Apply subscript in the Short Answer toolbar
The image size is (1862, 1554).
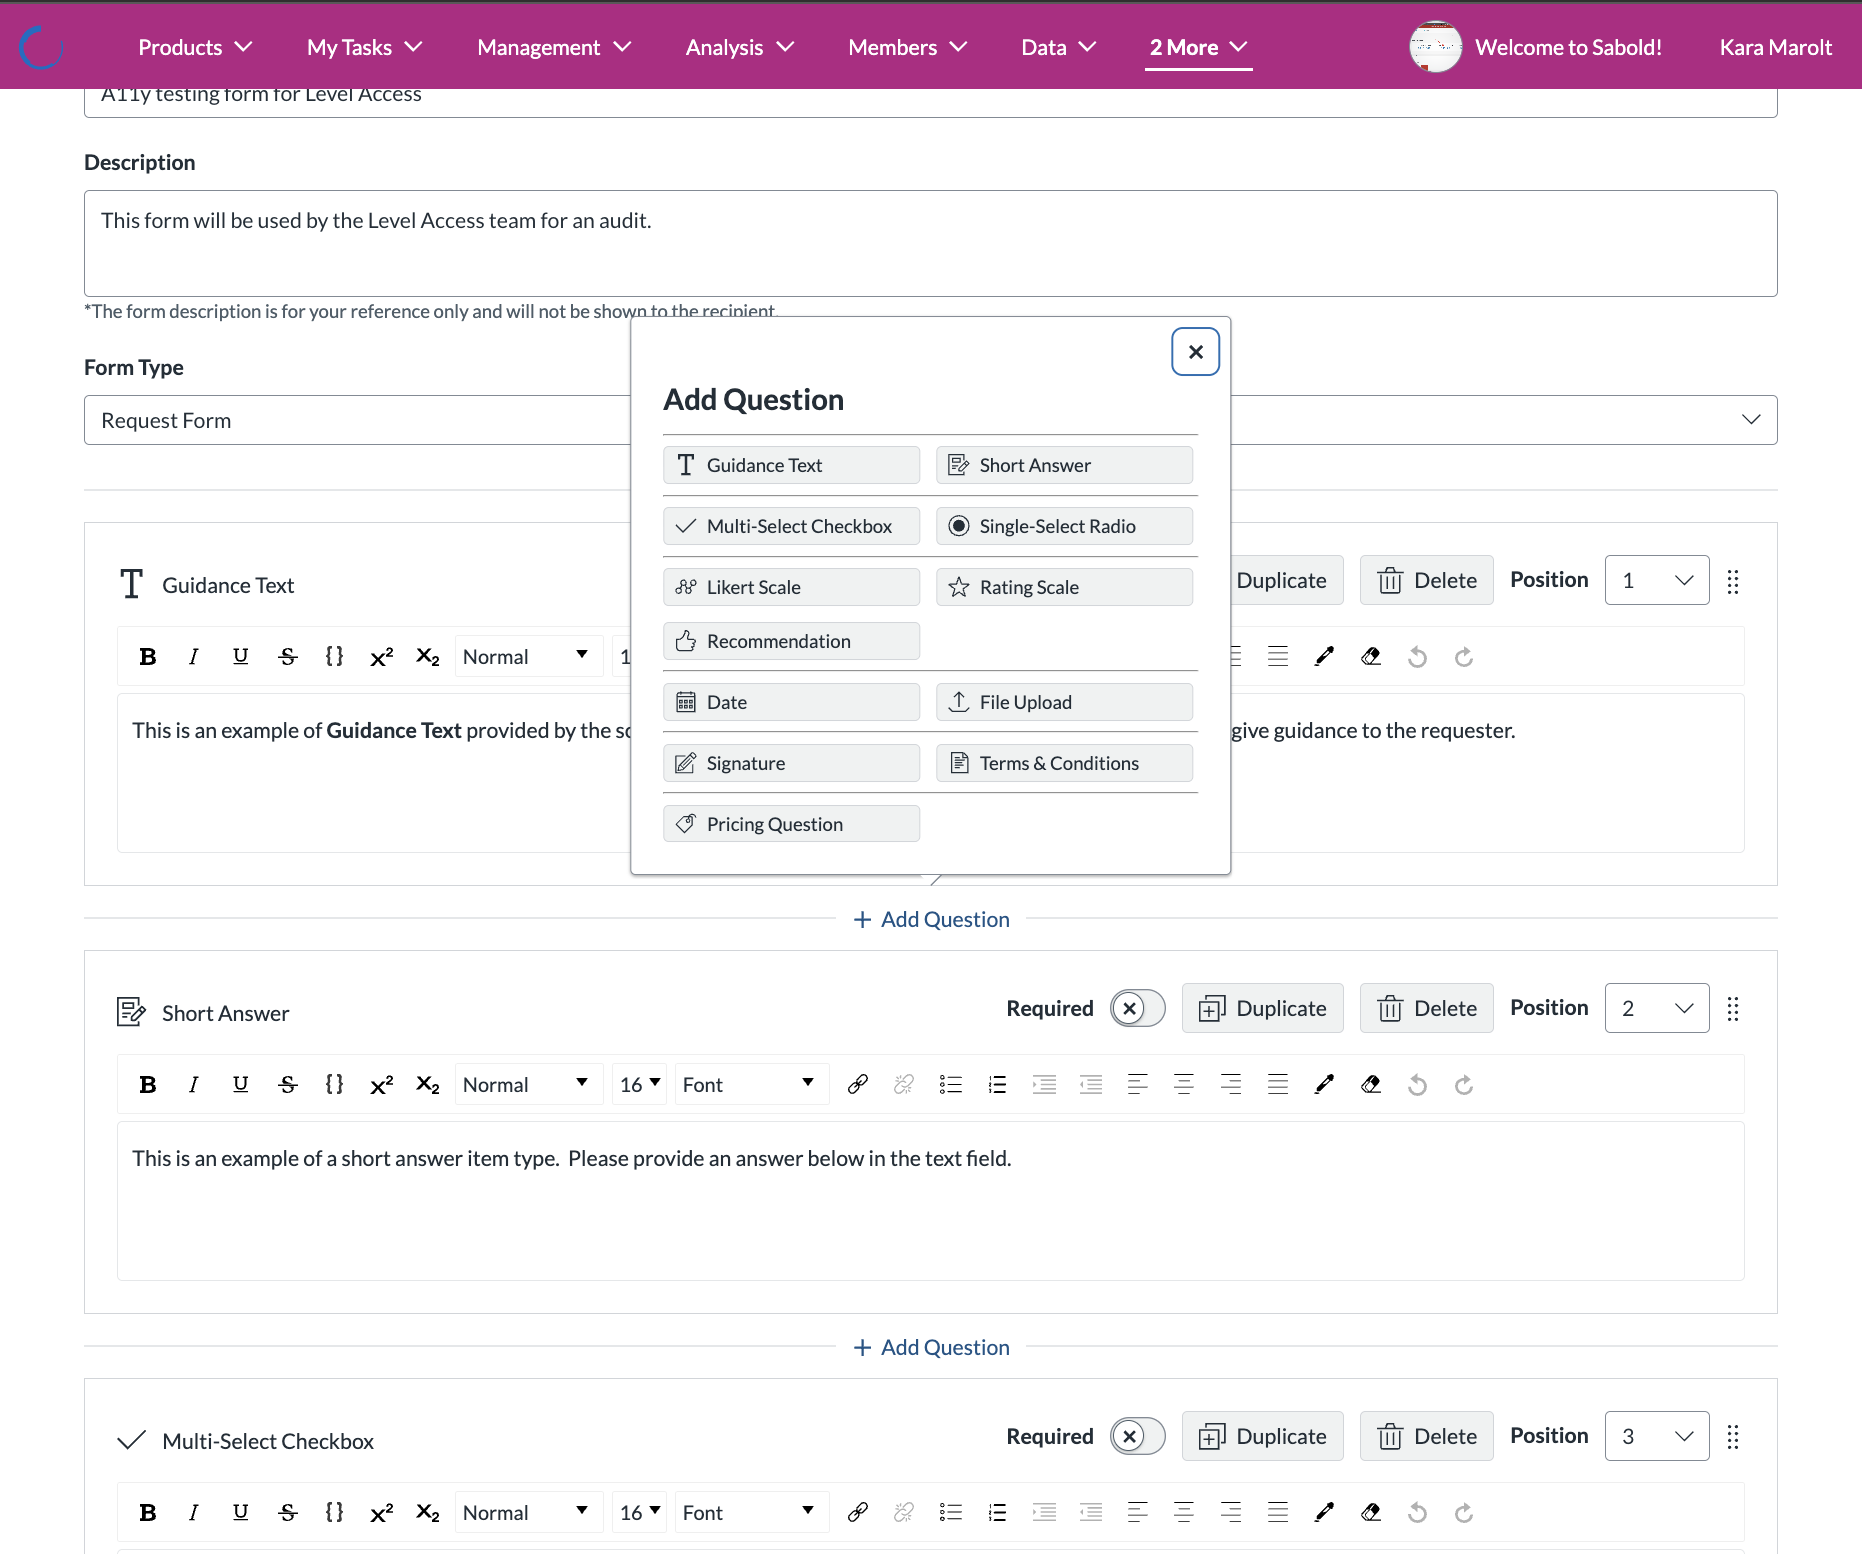coord(428,1085)
